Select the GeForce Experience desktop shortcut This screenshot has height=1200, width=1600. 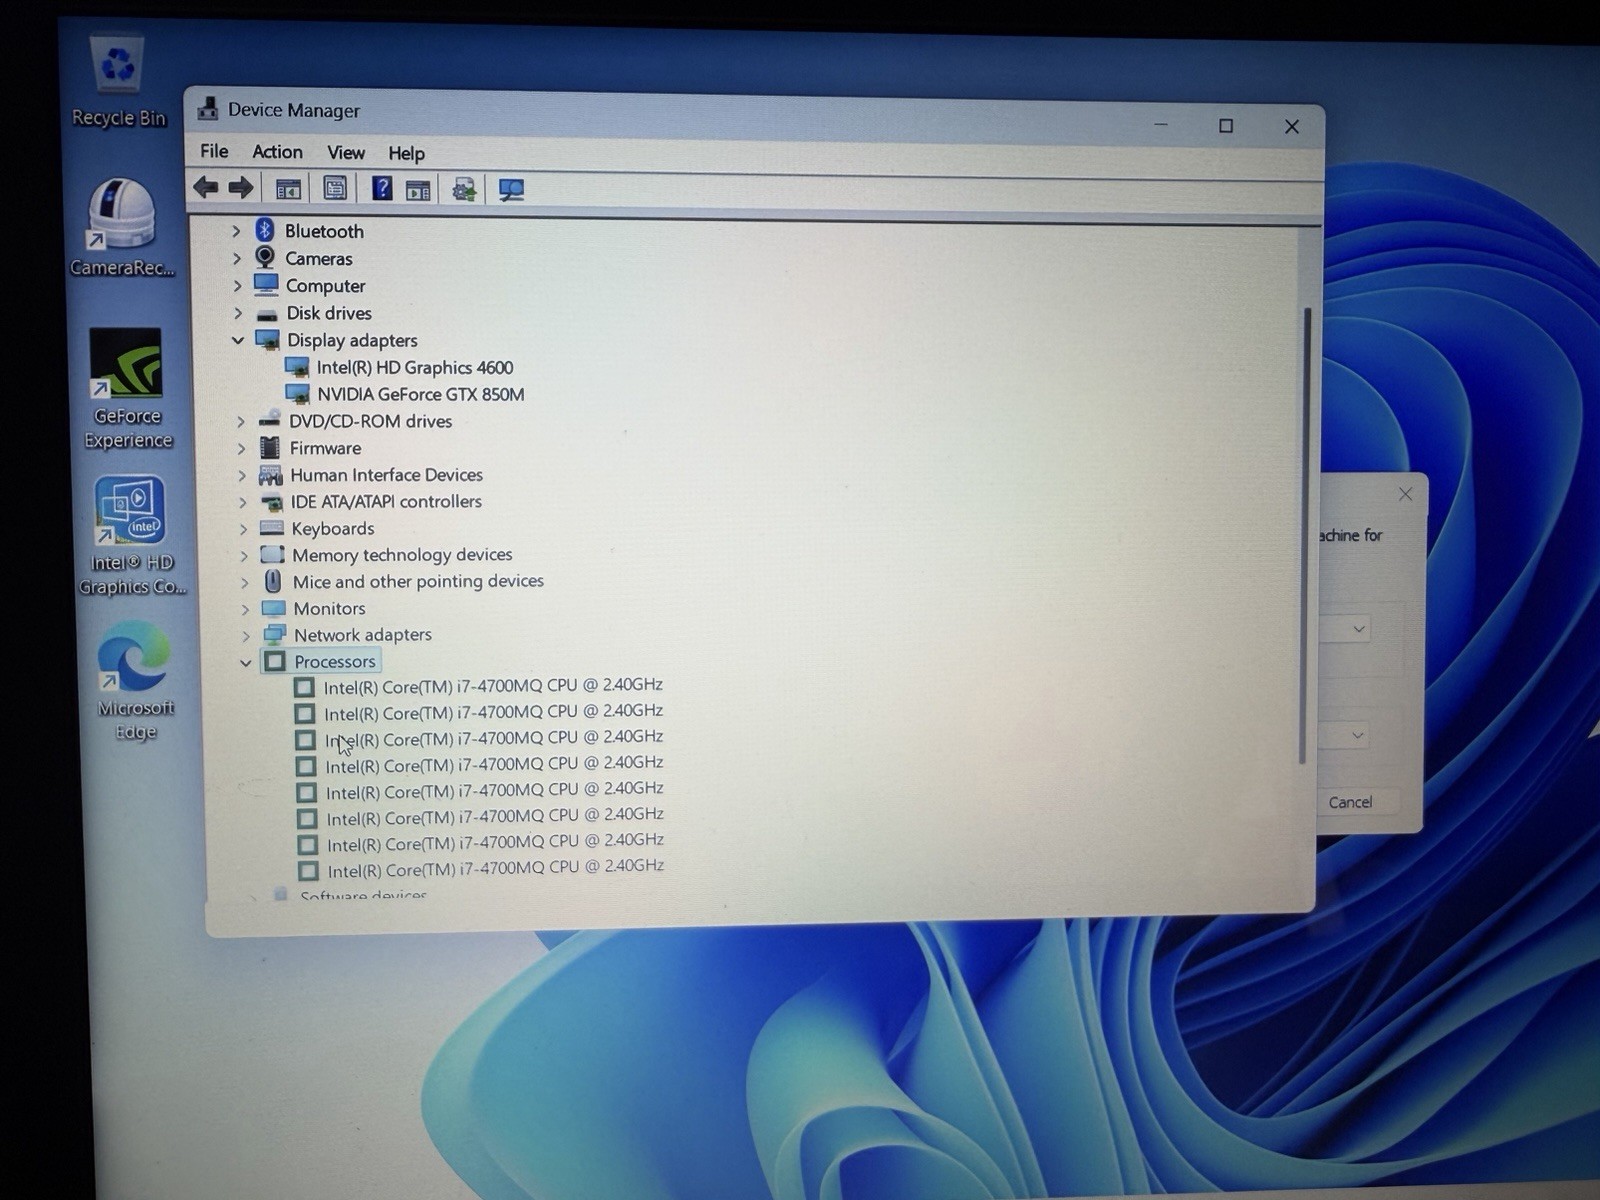[127, 389]
